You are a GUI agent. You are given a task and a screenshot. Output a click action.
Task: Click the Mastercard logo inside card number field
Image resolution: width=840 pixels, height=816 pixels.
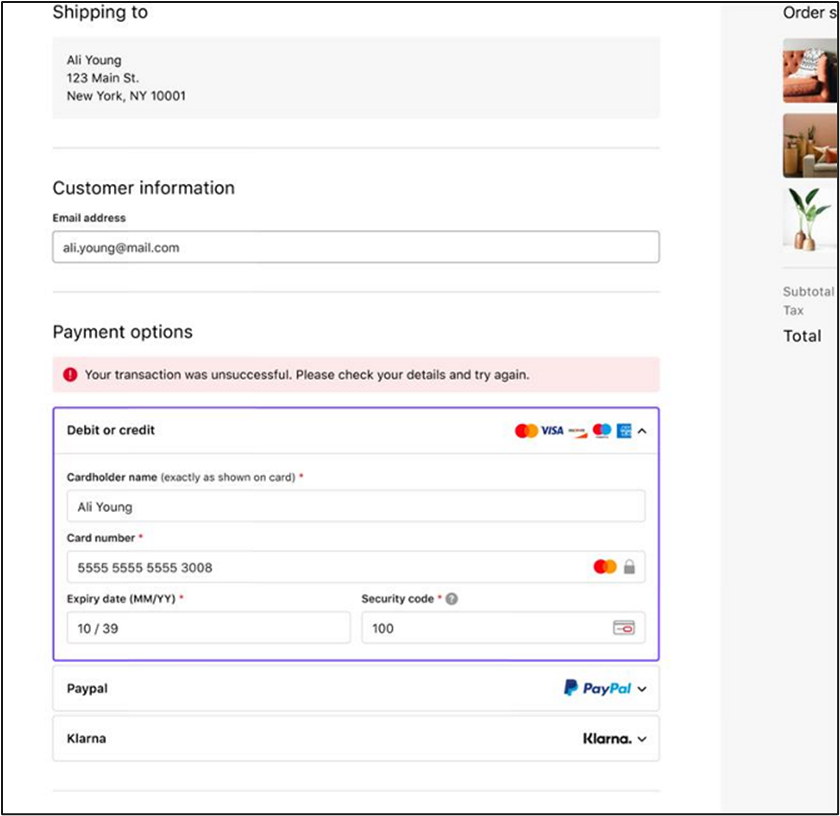click(605, 567)
